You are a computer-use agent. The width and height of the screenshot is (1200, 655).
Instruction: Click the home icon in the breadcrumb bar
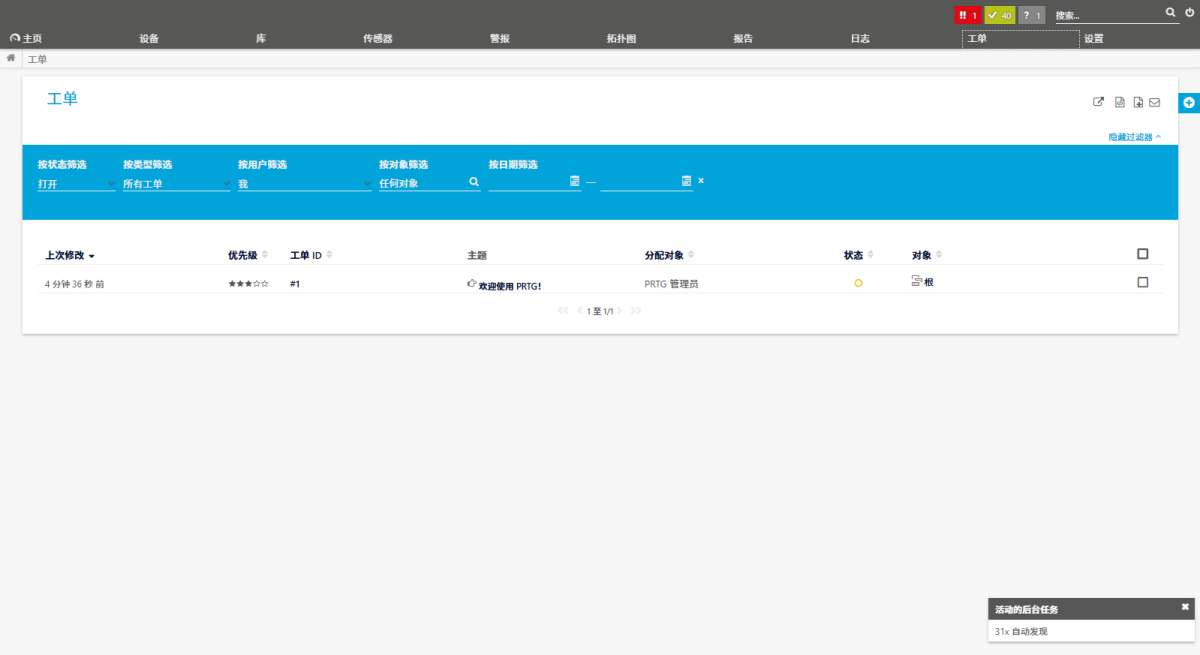[10, 58]
